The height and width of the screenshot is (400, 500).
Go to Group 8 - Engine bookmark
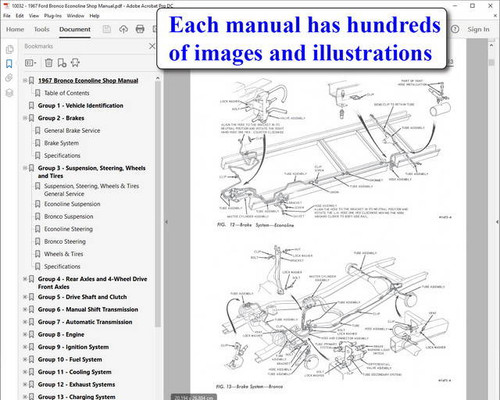[61, 334]
